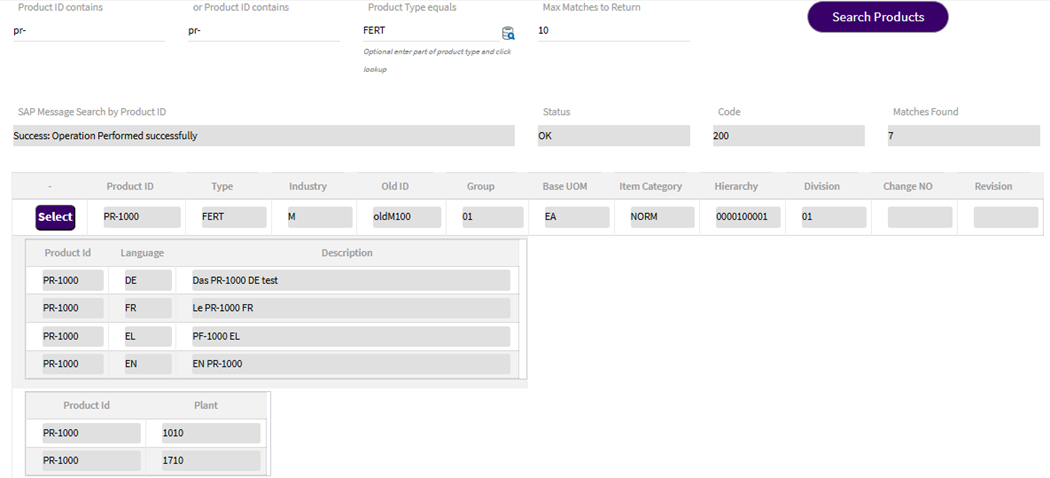Click the NORM item category cell
The image size is (1050, 478).
(662, 218)
